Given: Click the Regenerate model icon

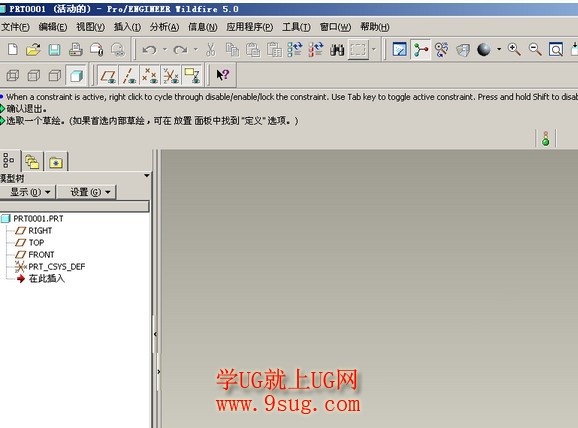Looking at the screenshot, I should coord(295,49).
